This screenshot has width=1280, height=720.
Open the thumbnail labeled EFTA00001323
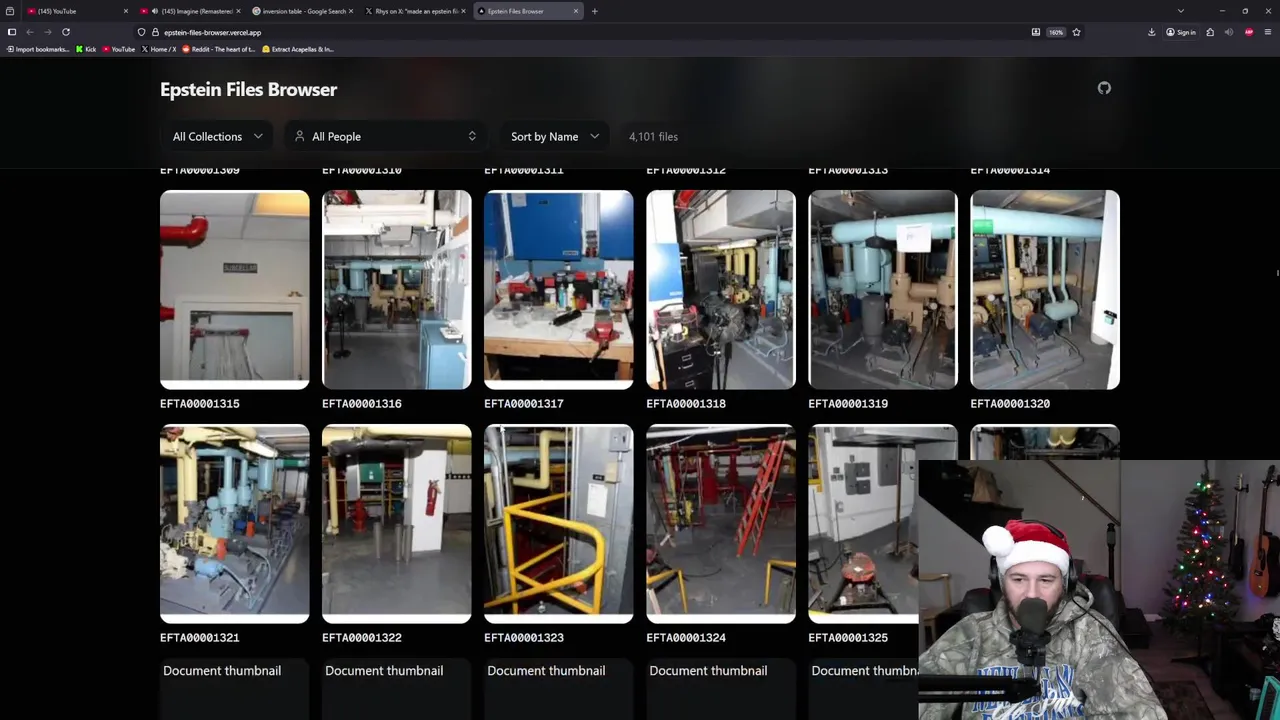tap(559, 524)
